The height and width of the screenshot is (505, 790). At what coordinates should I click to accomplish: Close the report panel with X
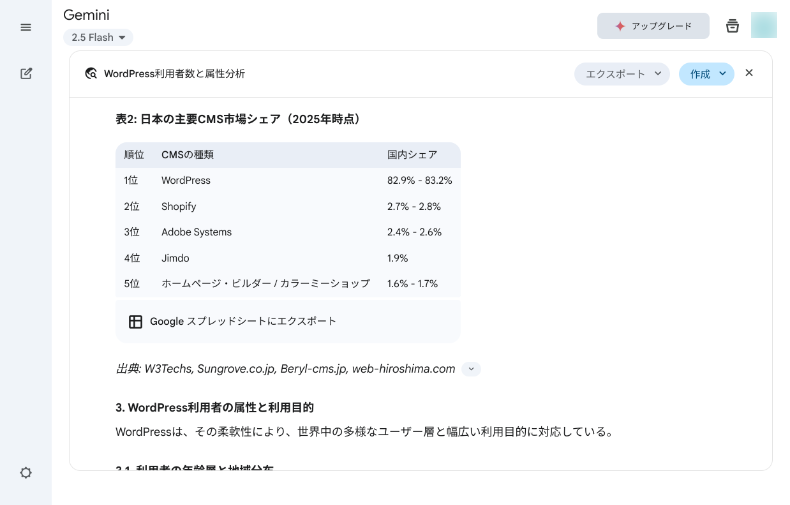pos(749,73)
